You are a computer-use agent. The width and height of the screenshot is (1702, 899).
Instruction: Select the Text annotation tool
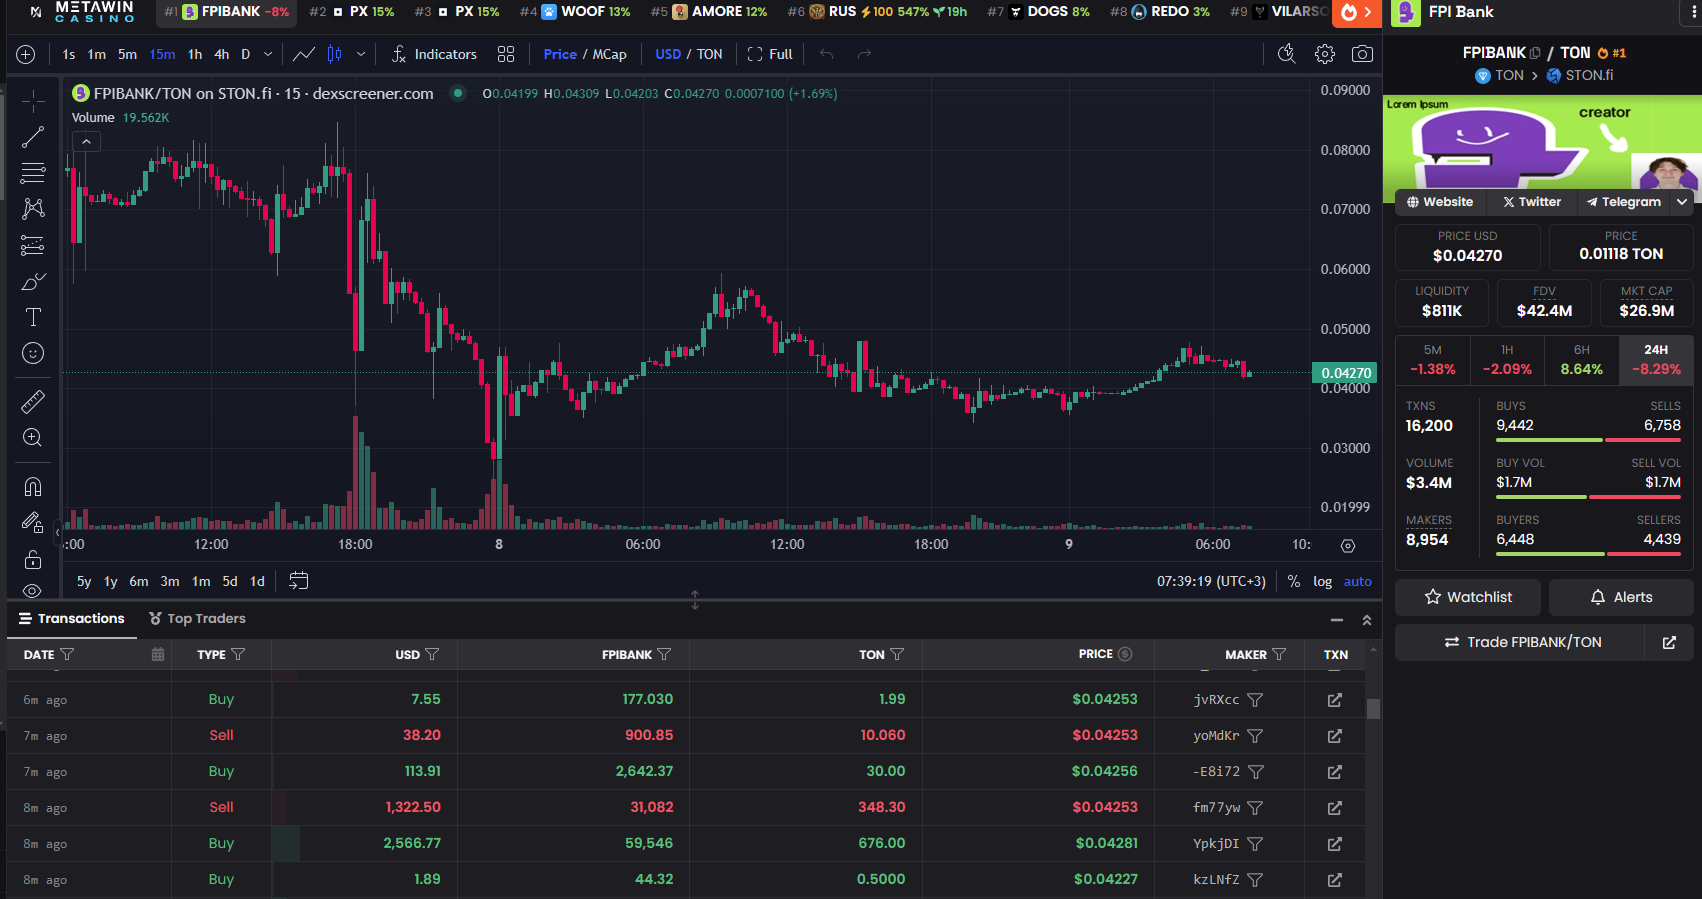tap(33, 317)
